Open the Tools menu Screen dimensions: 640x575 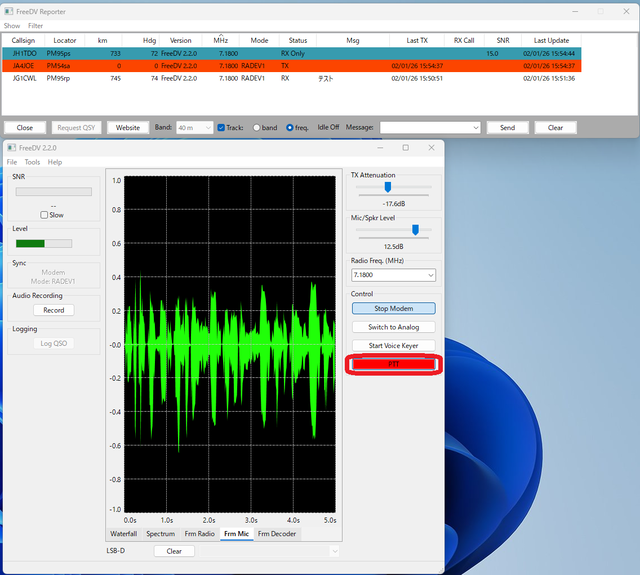(33, 162)
